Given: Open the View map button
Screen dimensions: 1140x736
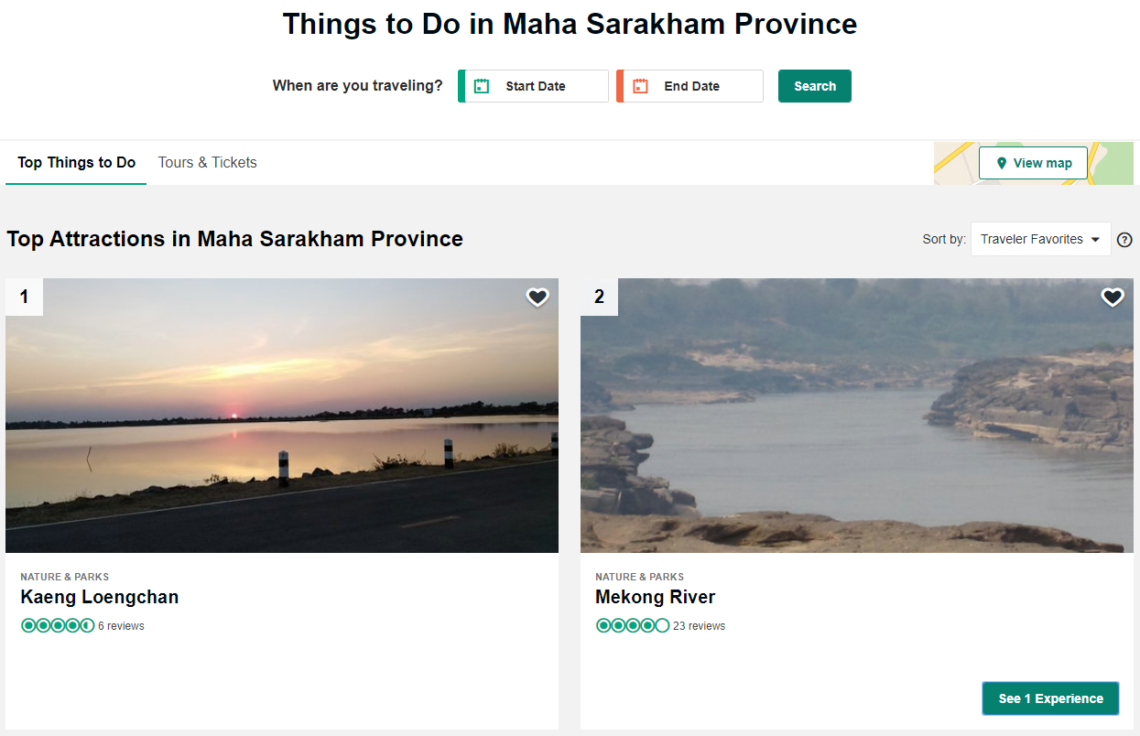Looking at the screenshot, I should (x=1033, y=163).
